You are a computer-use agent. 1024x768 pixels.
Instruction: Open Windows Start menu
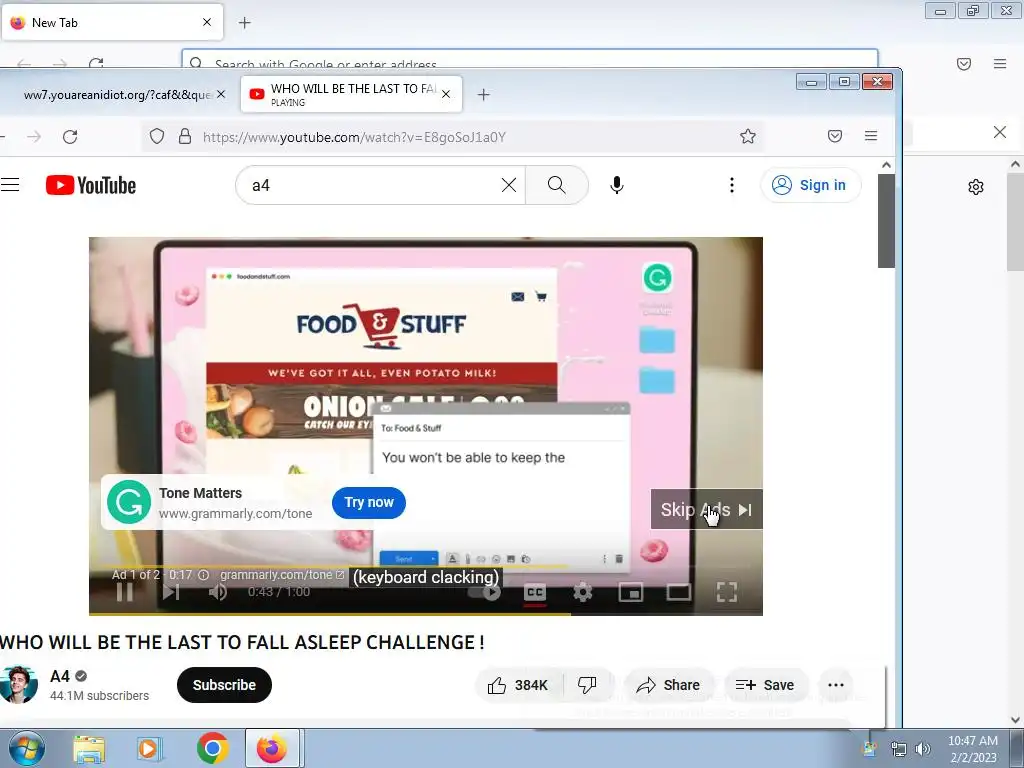pos(27,748)
